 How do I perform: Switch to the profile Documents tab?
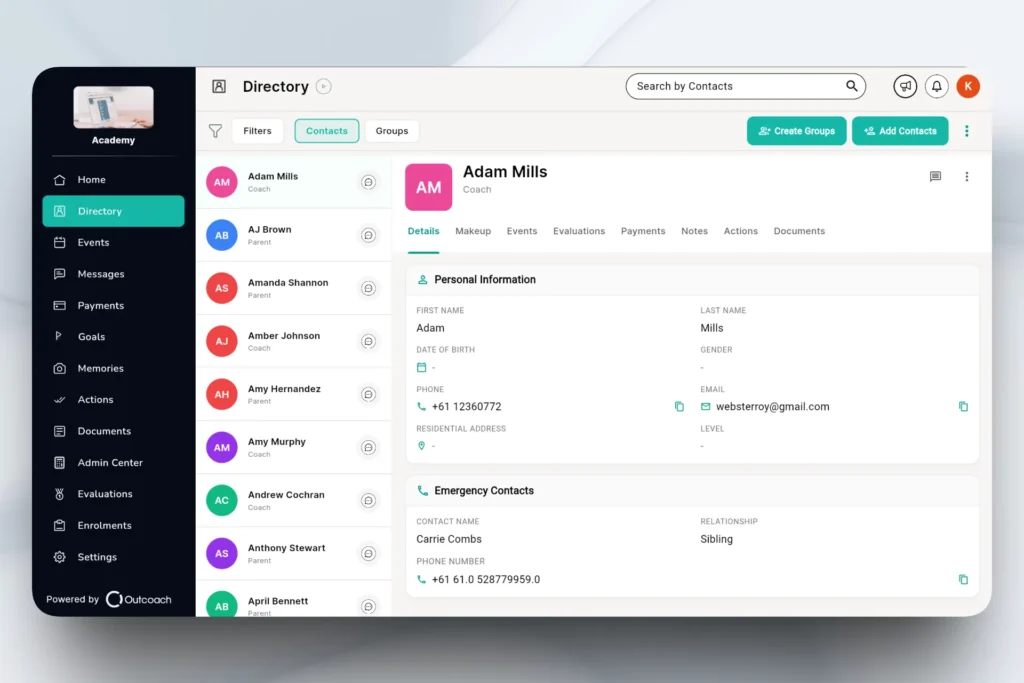(799, 231)
